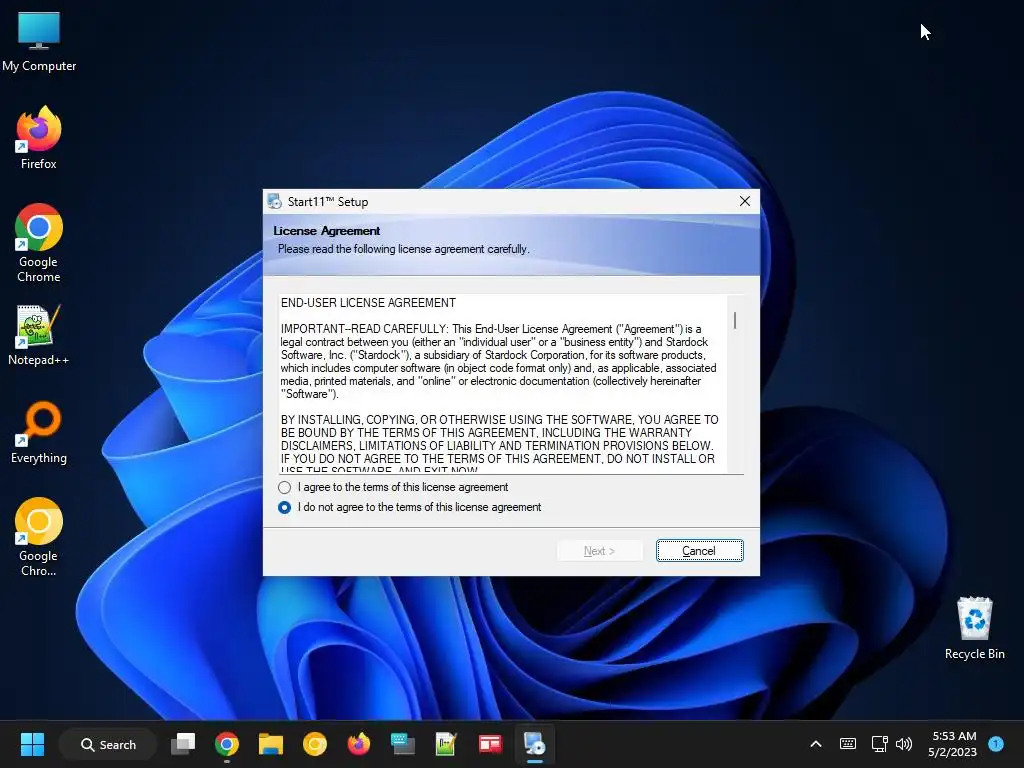Open notification center badge
The image size is (1024, 768).
(x=996, y=744)
